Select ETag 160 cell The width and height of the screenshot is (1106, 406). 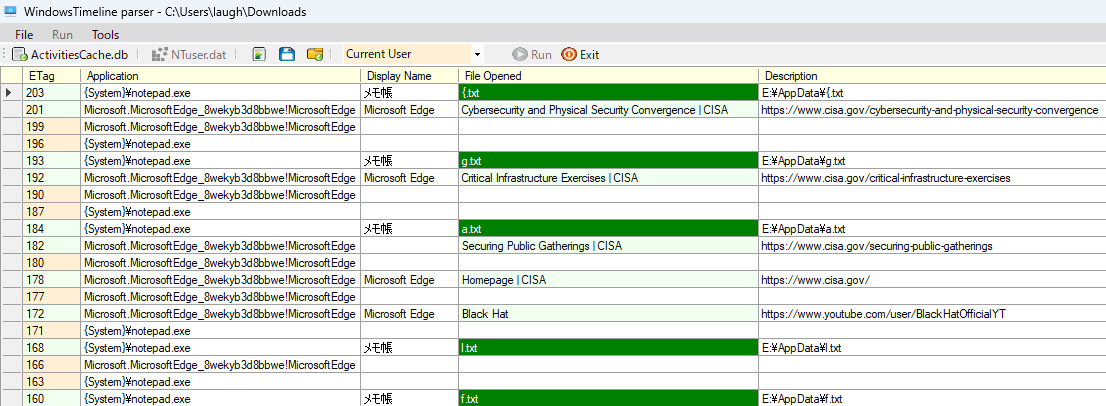[52, 398]
